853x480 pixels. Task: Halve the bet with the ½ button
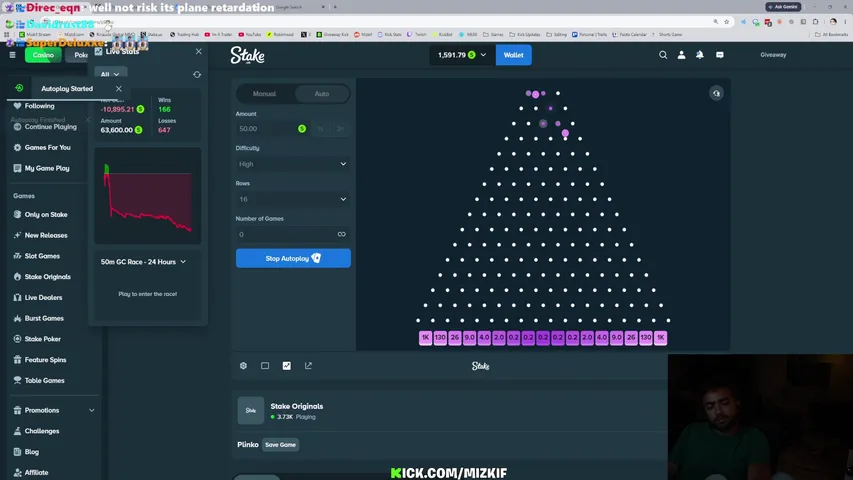pos(320,129)
